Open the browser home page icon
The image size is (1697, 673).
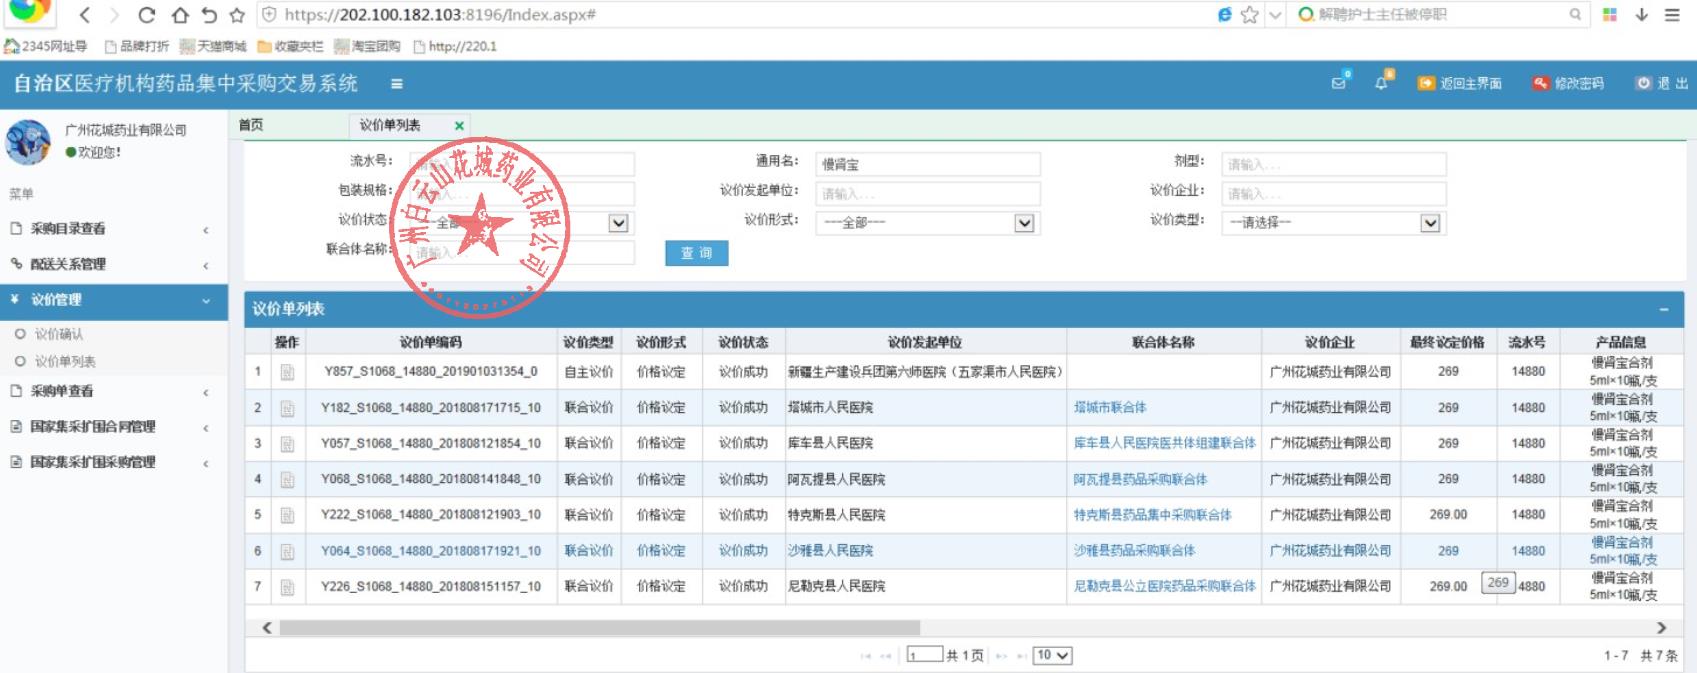179,15
